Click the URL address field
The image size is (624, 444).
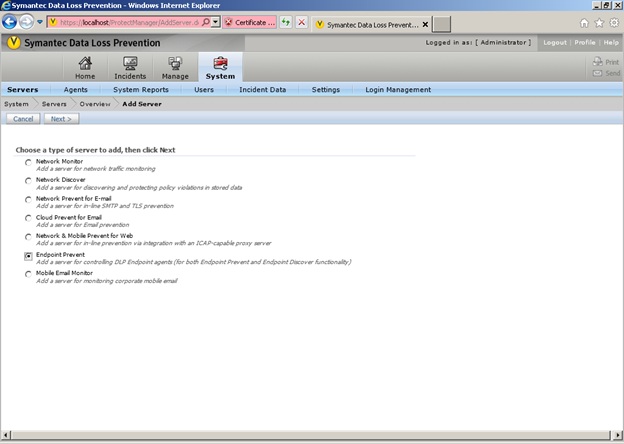coord(129,22)
